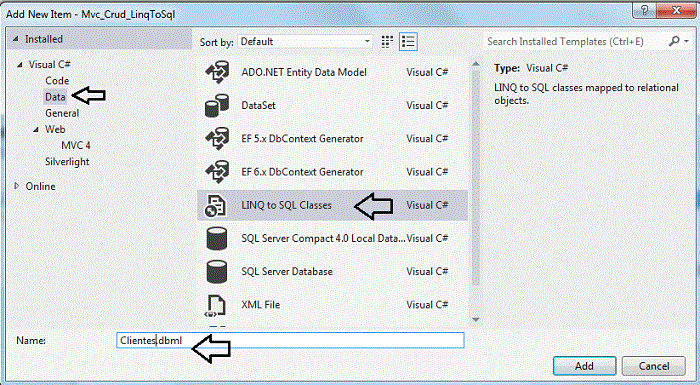The image size is (700, 385).
Task: Choose SQL Server Compact 4.0 Local Database icon
Action: tap(217, 239)
